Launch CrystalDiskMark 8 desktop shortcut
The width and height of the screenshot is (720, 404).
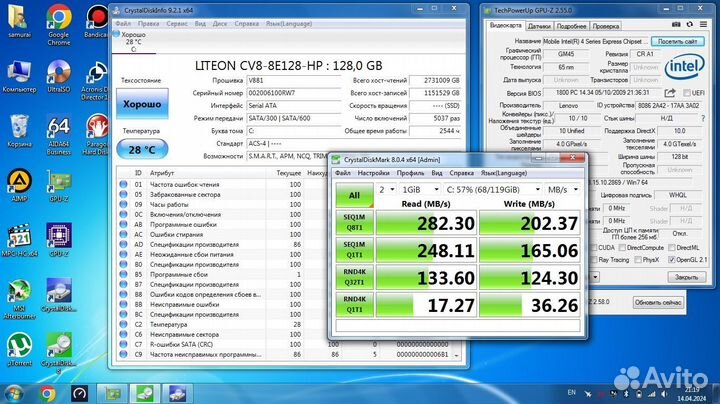(x=59, y=354)
